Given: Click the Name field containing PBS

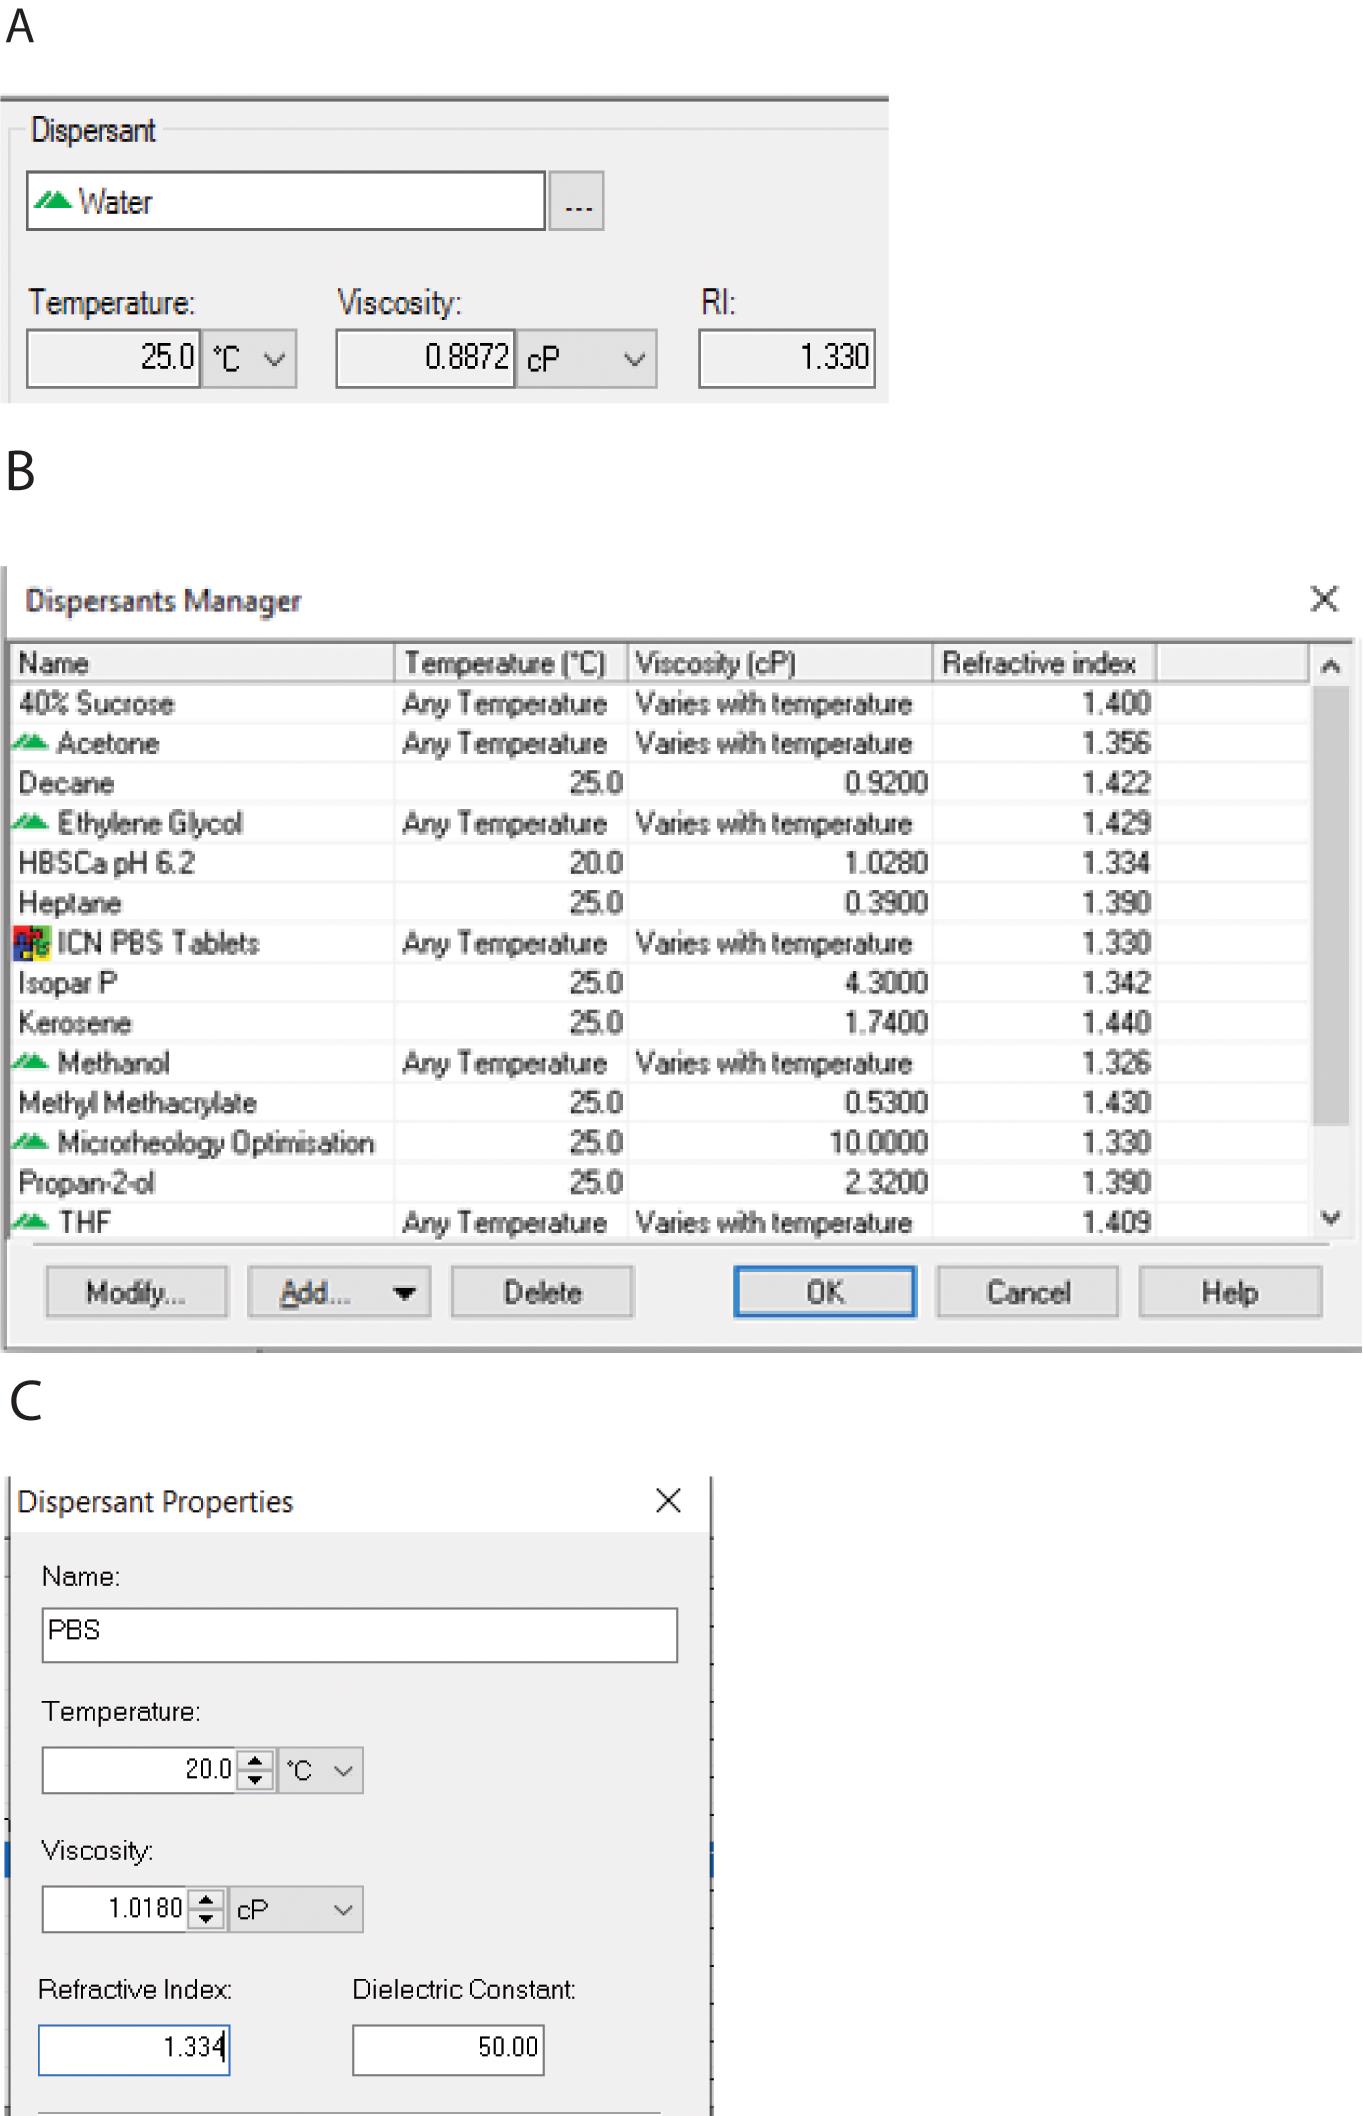Looking at the screenshot, I should click(360, 1635).
